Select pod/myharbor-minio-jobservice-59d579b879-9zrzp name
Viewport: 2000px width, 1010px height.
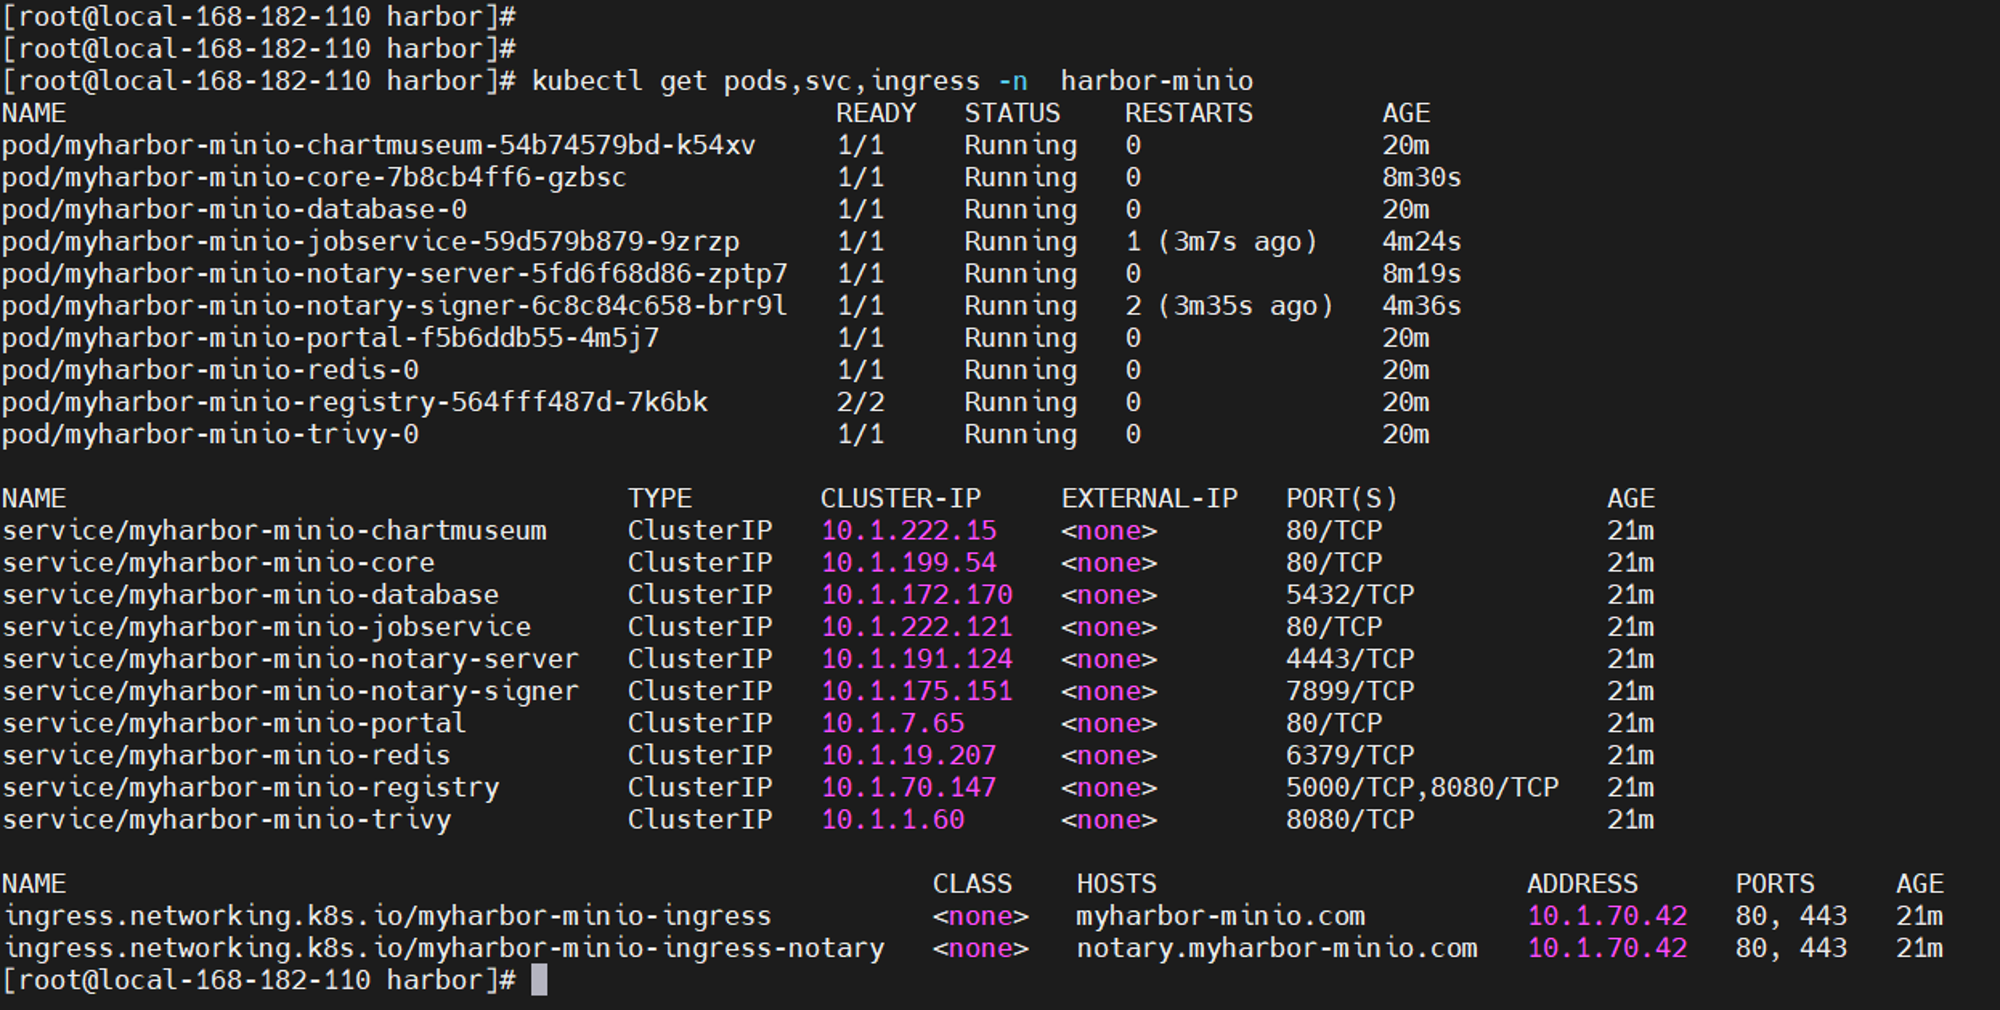[x=371, y=241]
